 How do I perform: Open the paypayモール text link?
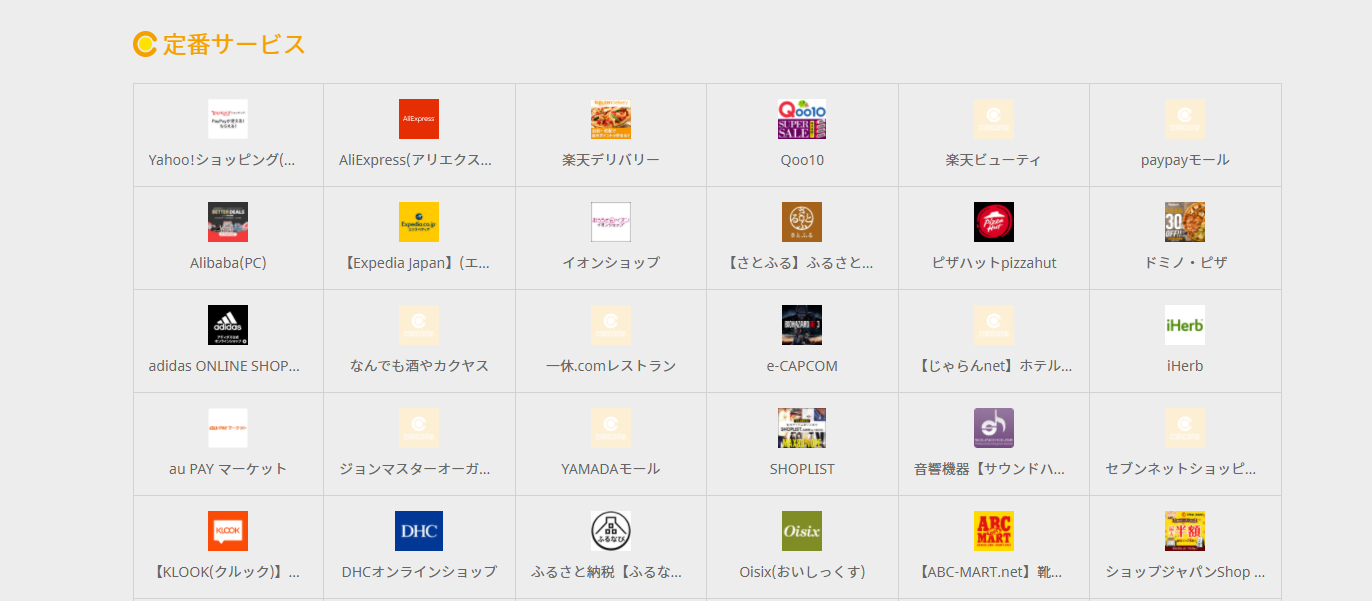1185,160
